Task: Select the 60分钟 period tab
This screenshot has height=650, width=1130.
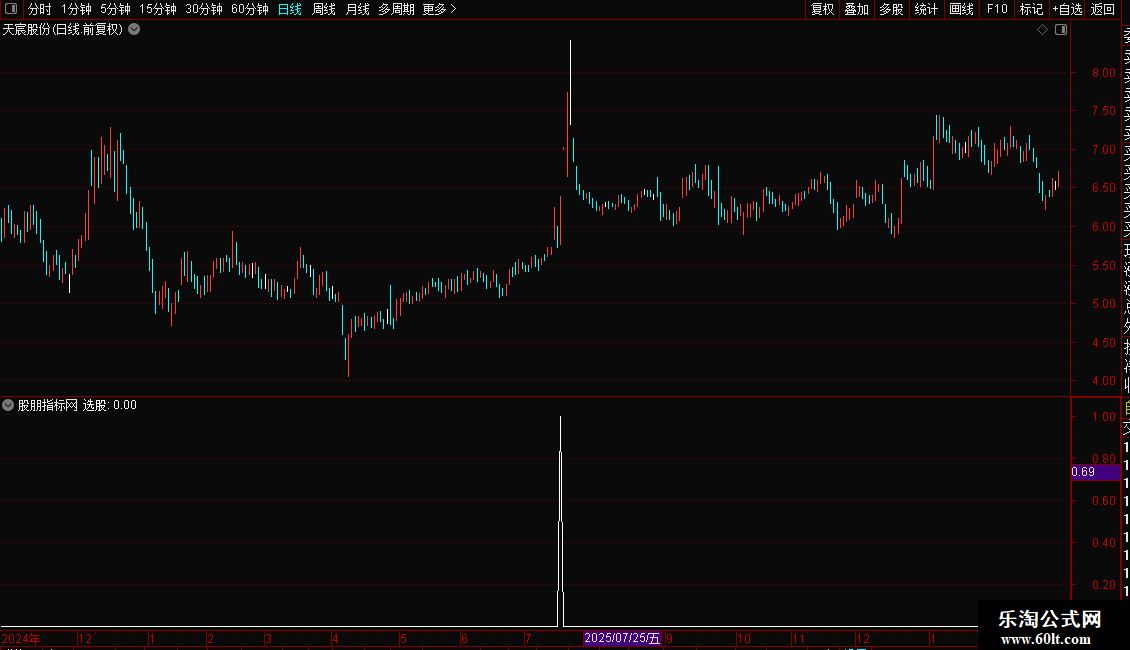Action: point(250,9)
